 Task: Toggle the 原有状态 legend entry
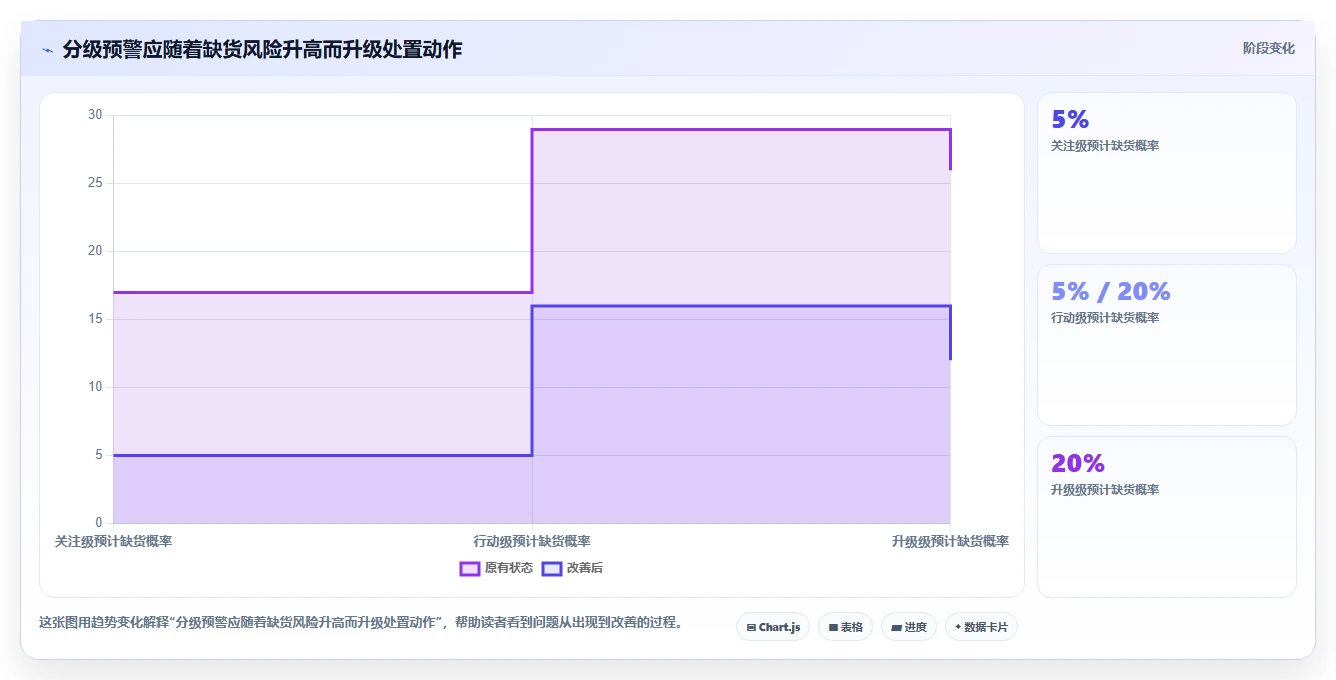[x=496, y=568]
